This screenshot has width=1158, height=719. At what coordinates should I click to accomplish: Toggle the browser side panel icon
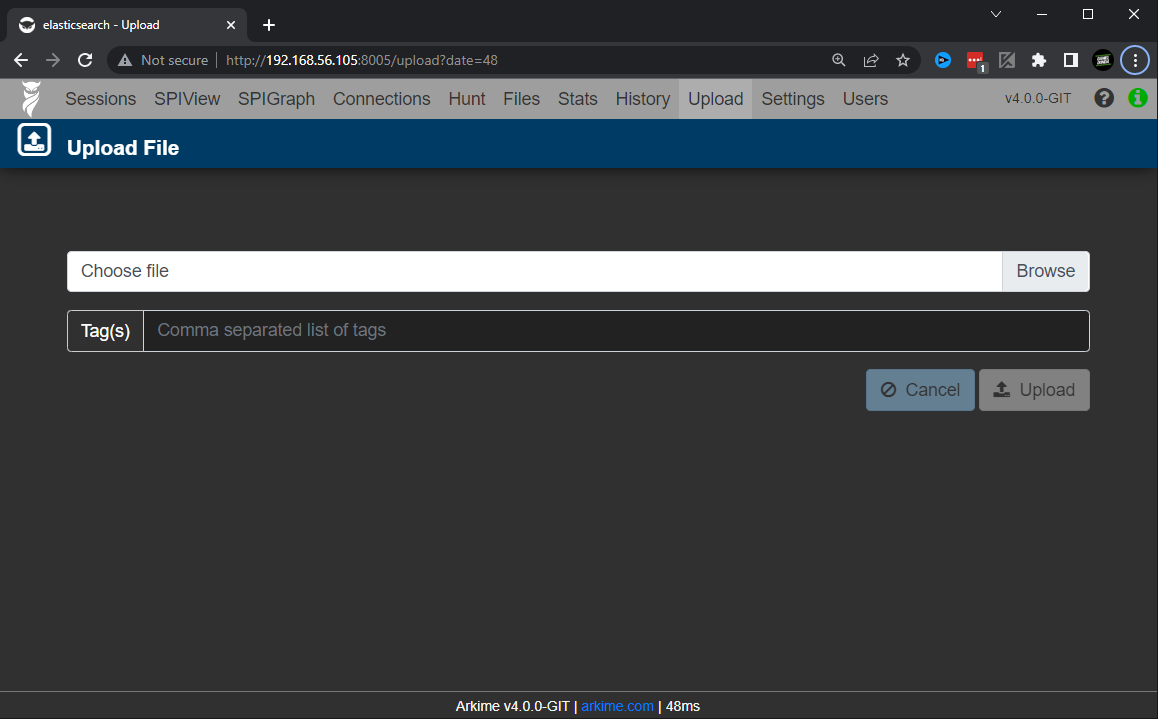[1070, 61]
